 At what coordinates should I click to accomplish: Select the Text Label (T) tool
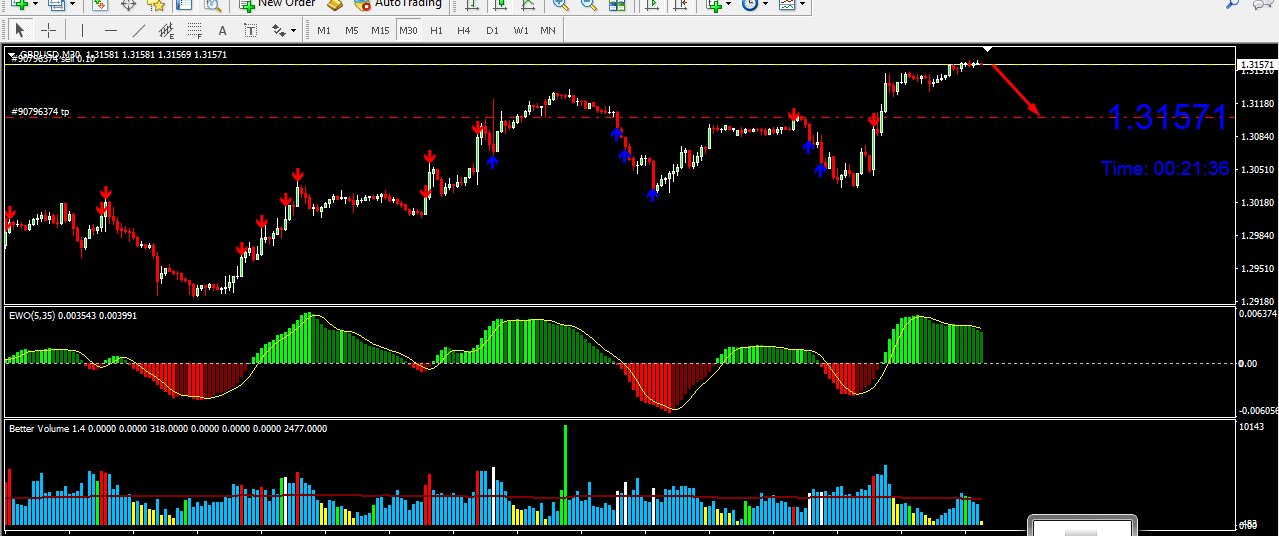249,30
